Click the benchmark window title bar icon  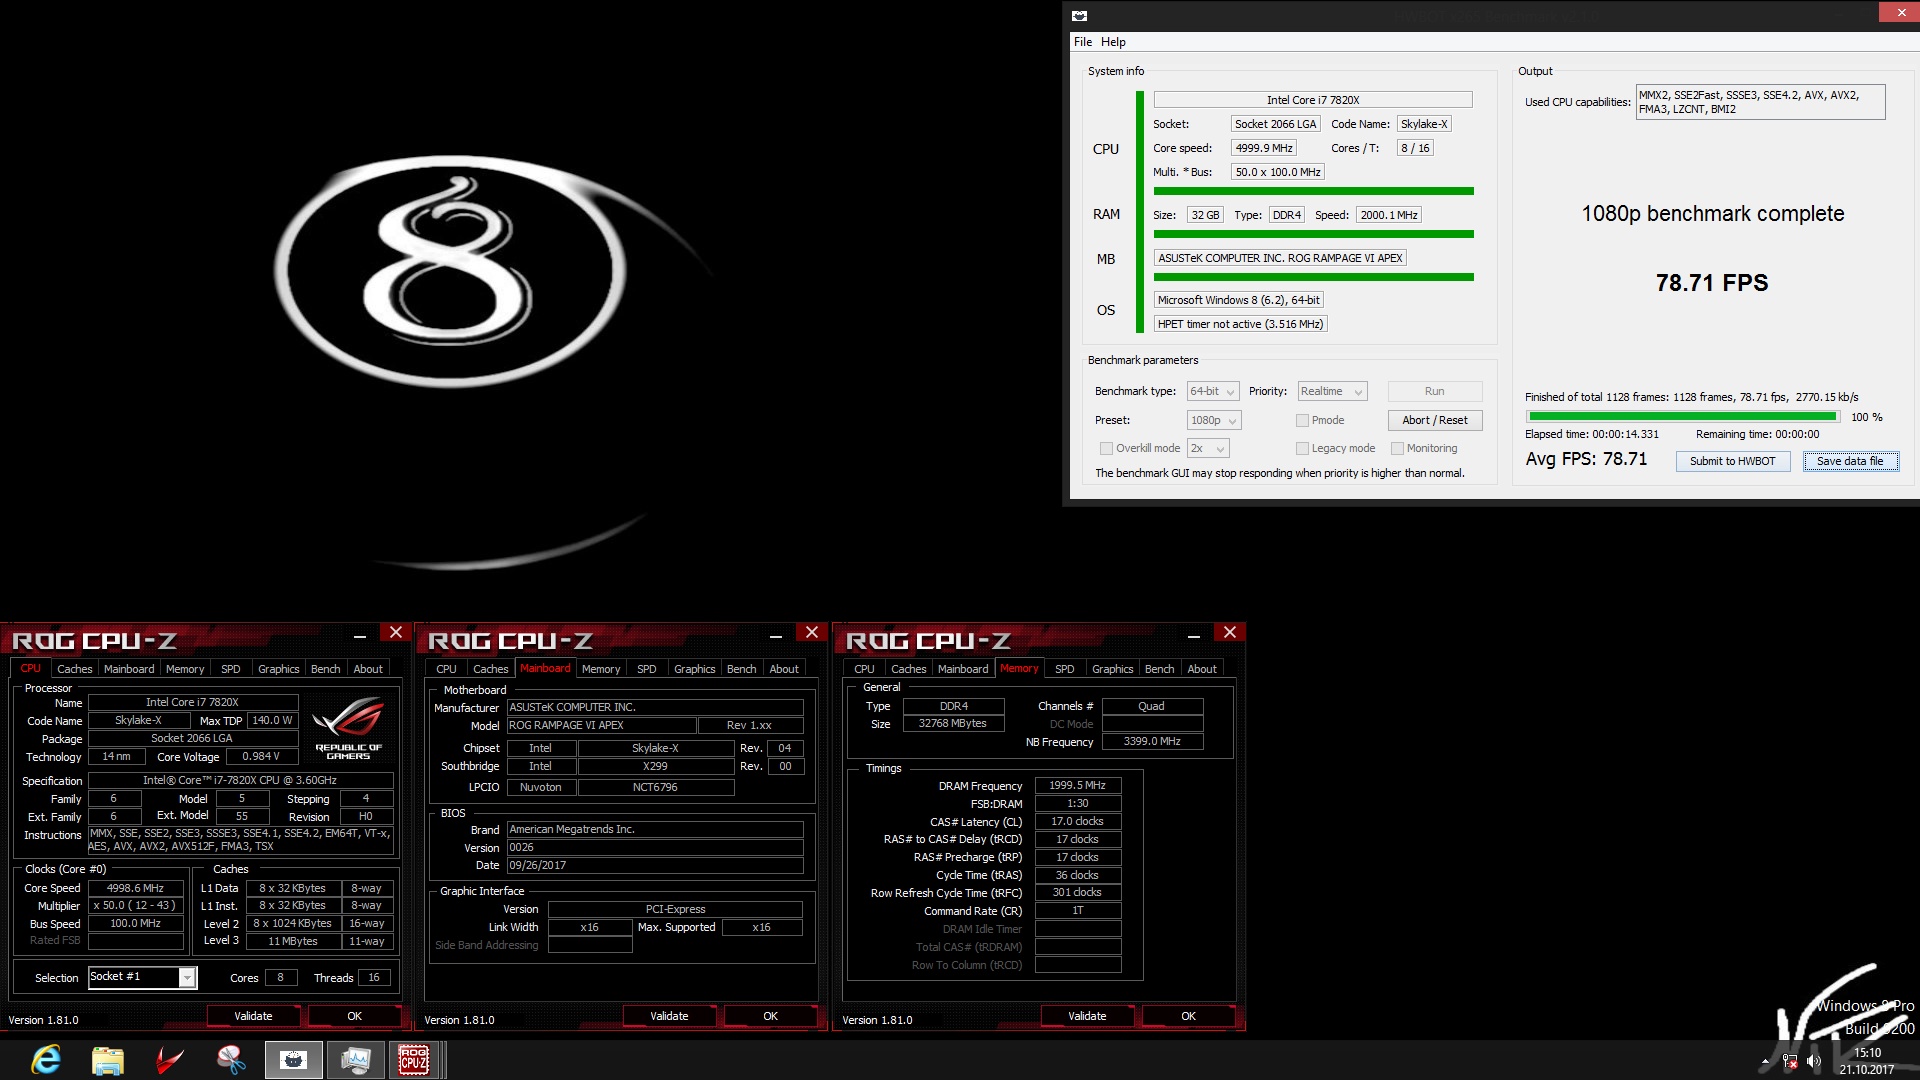coord(1079,15)
